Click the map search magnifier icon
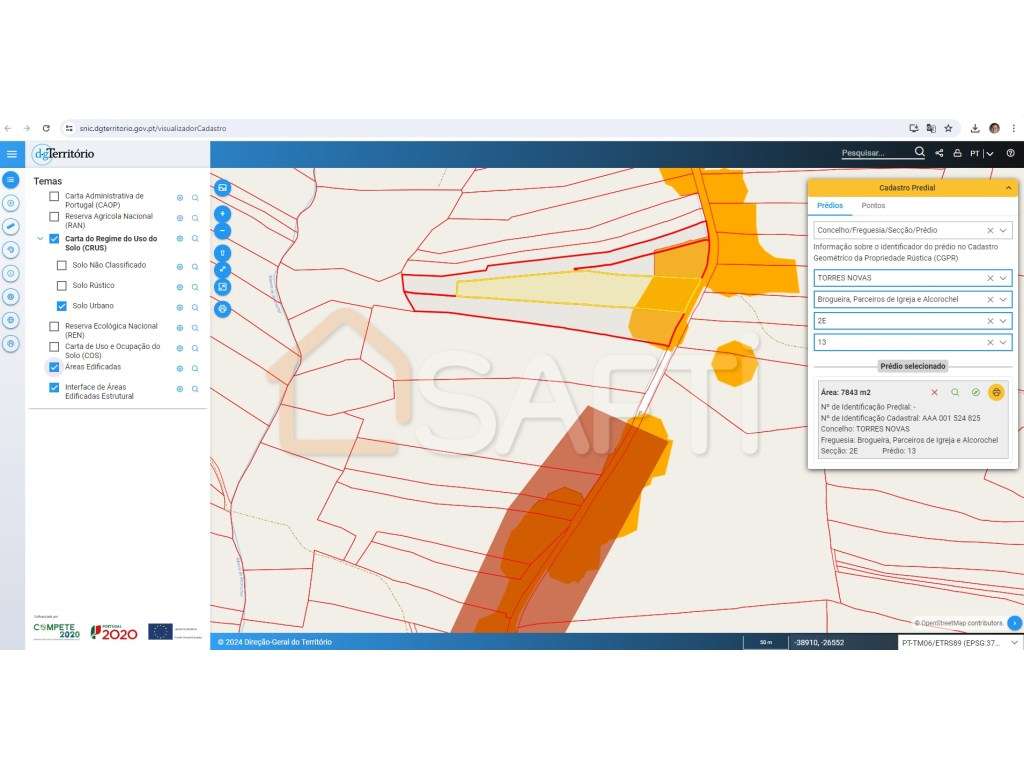 coord(920,152)
